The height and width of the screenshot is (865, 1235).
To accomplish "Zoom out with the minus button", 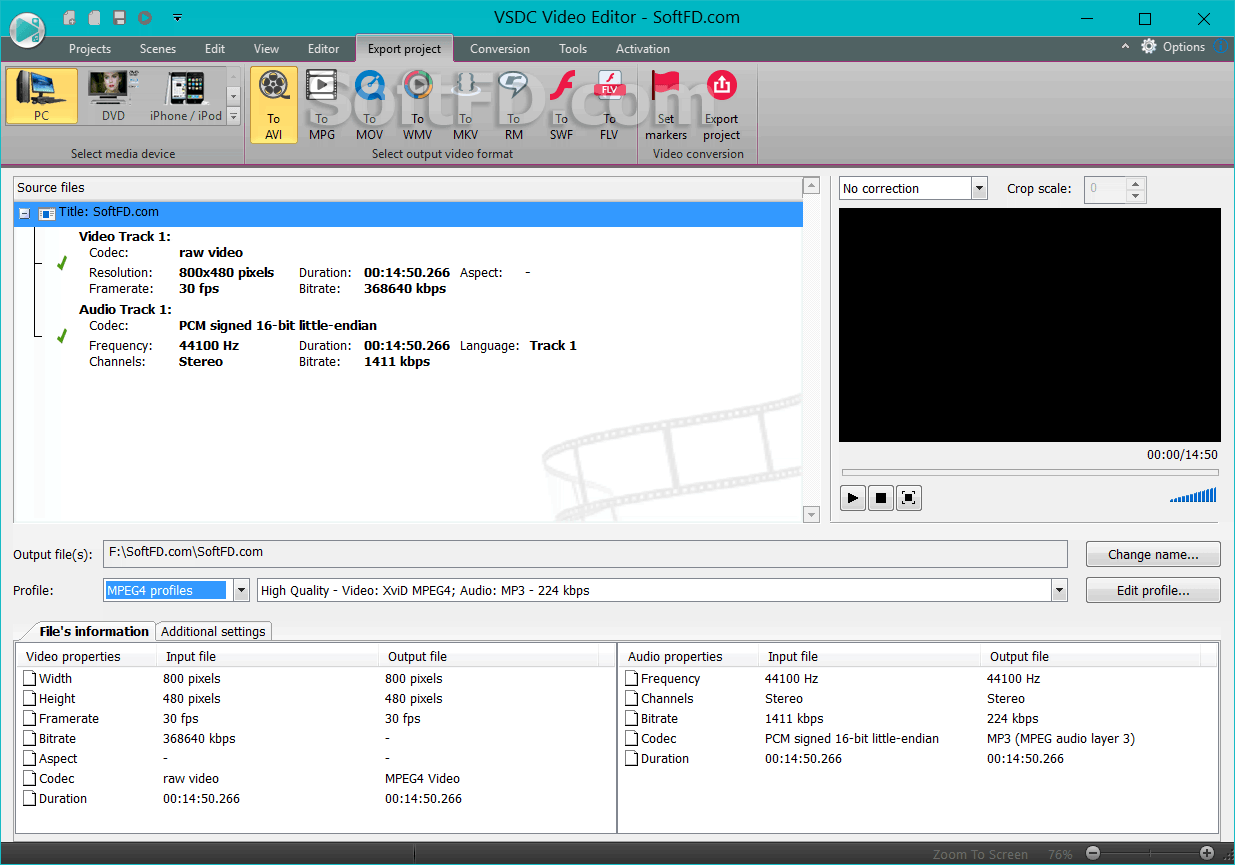I will click(x=1093, y=853).
